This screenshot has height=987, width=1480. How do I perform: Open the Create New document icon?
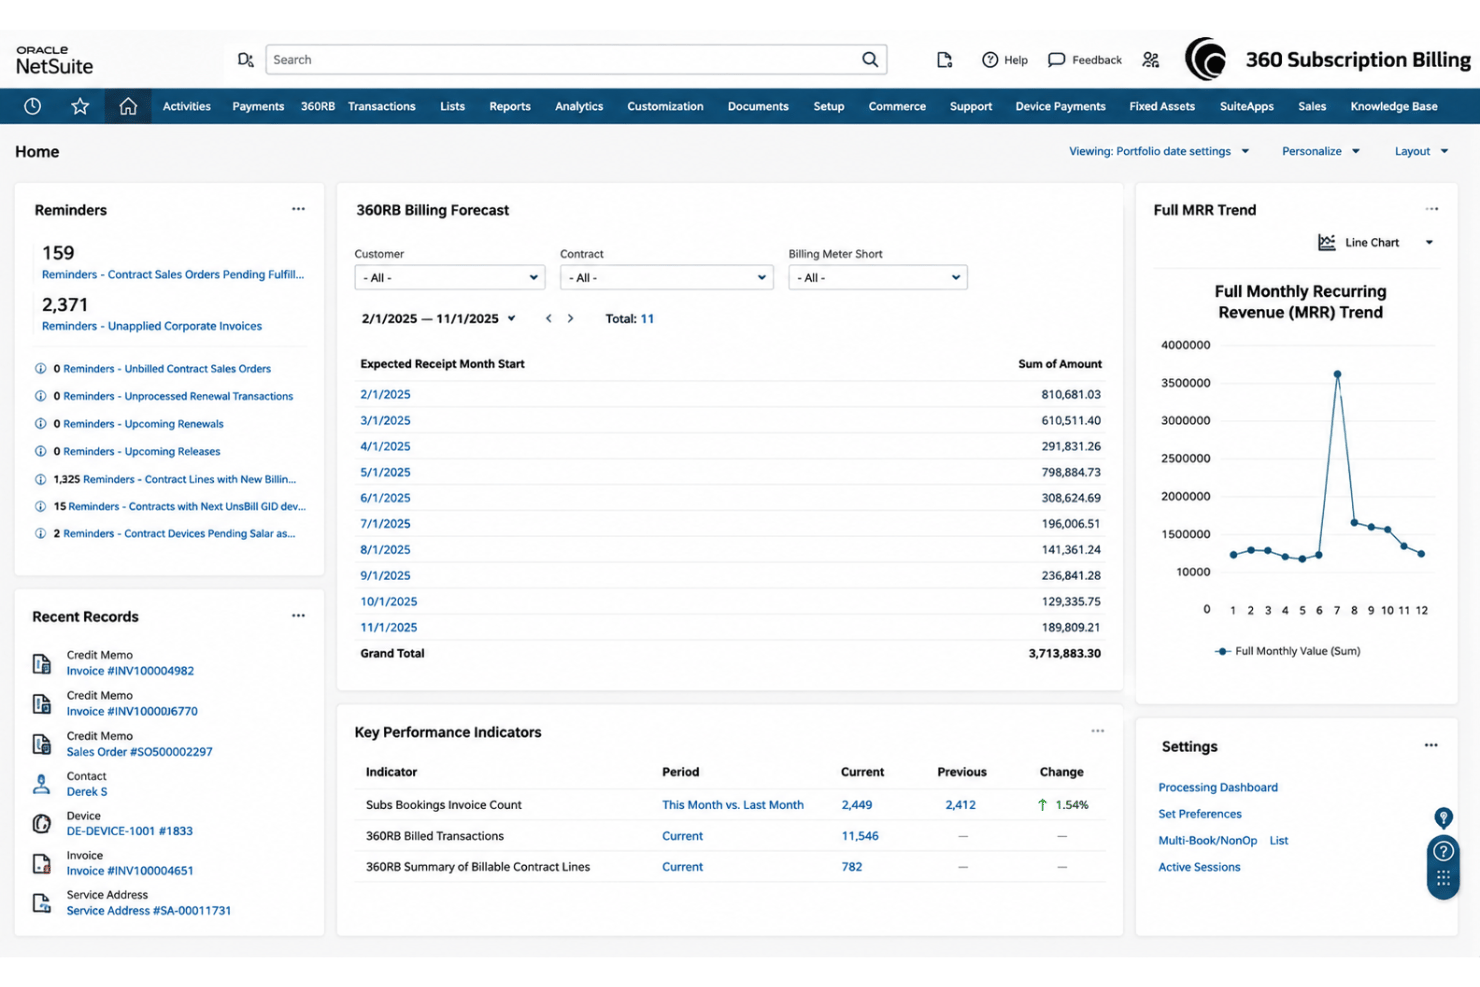tap(944, 60)
